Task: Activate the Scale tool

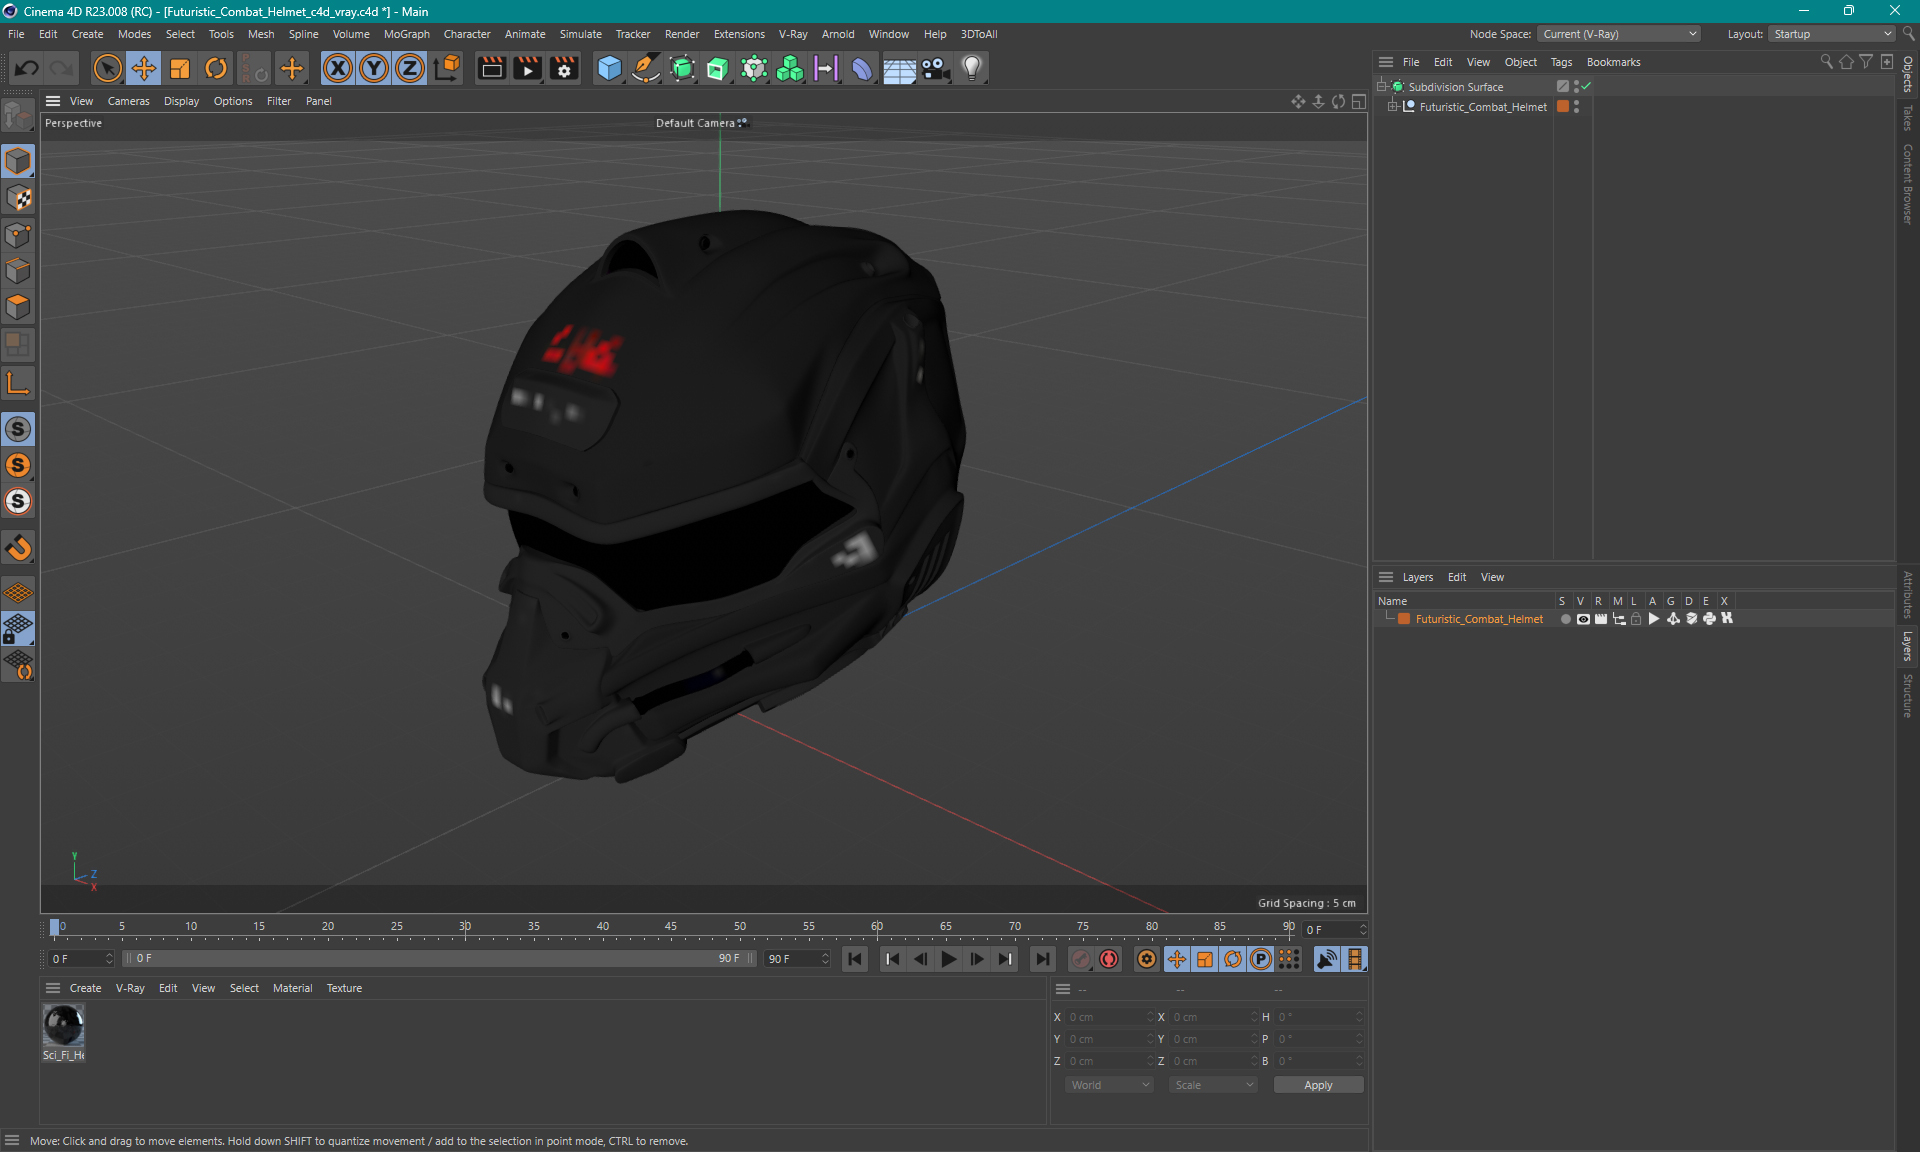Action: pyautogui.click(x=178, y=67)
